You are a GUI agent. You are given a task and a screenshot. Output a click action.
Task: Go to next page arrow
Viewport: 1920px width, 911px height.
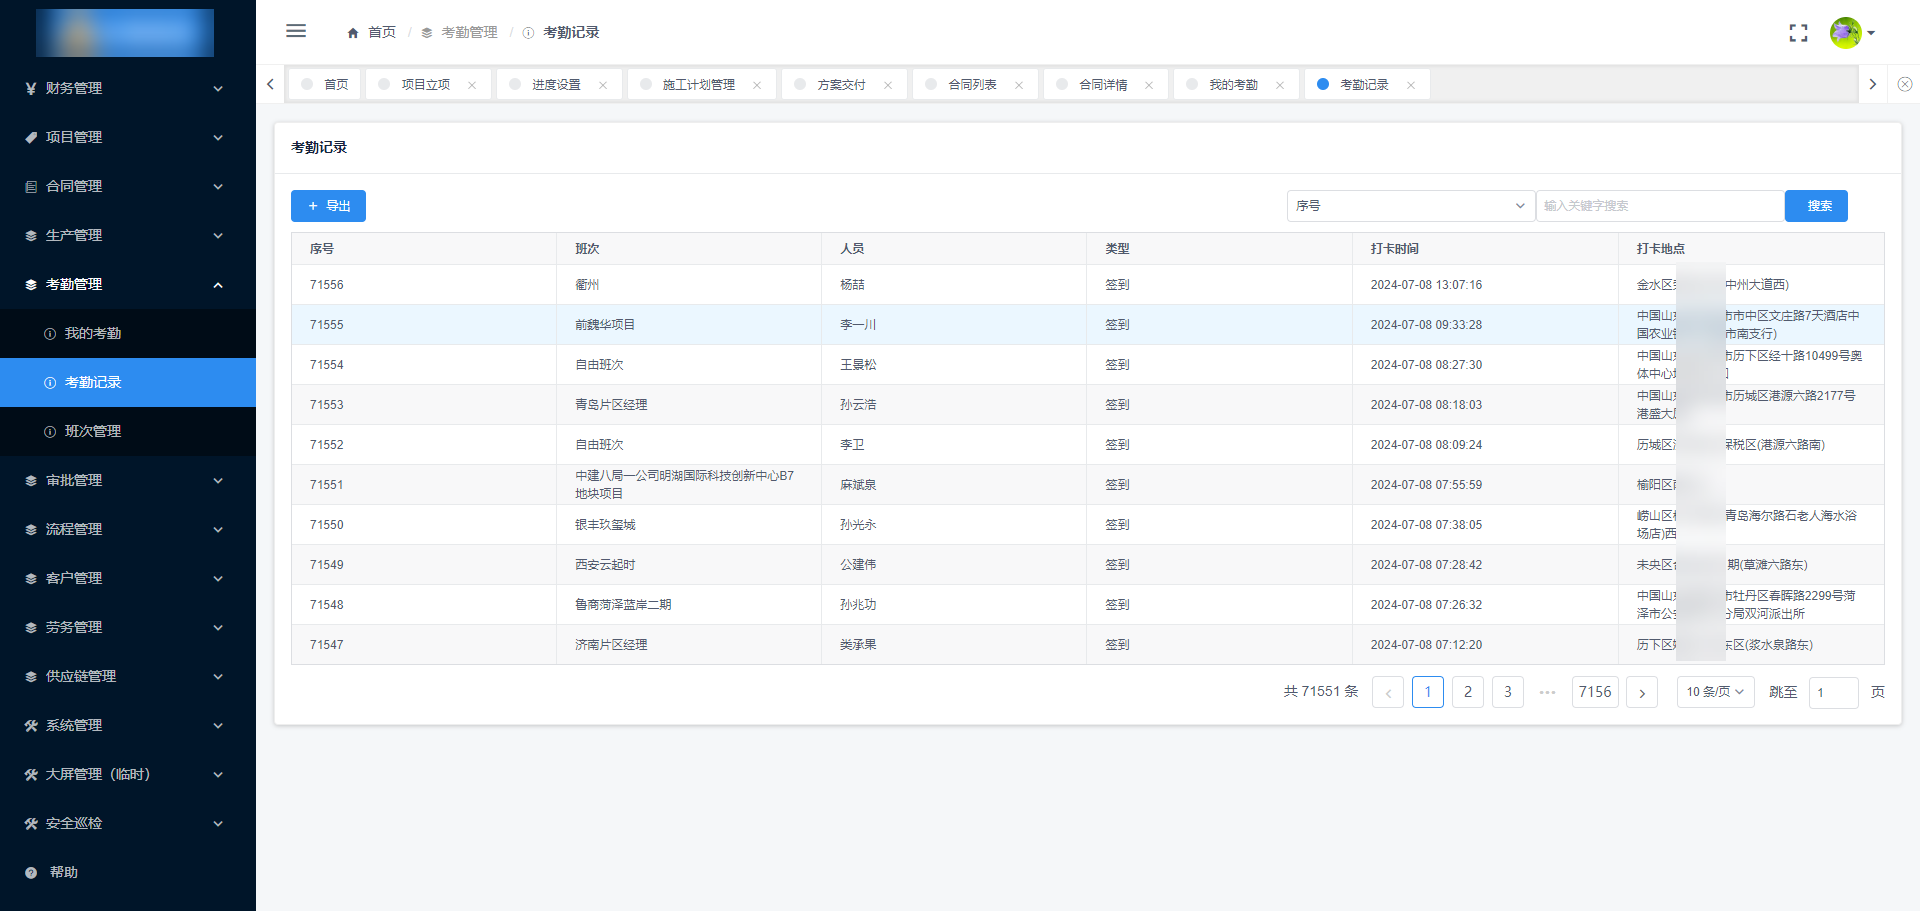(x=1642, y=692)
